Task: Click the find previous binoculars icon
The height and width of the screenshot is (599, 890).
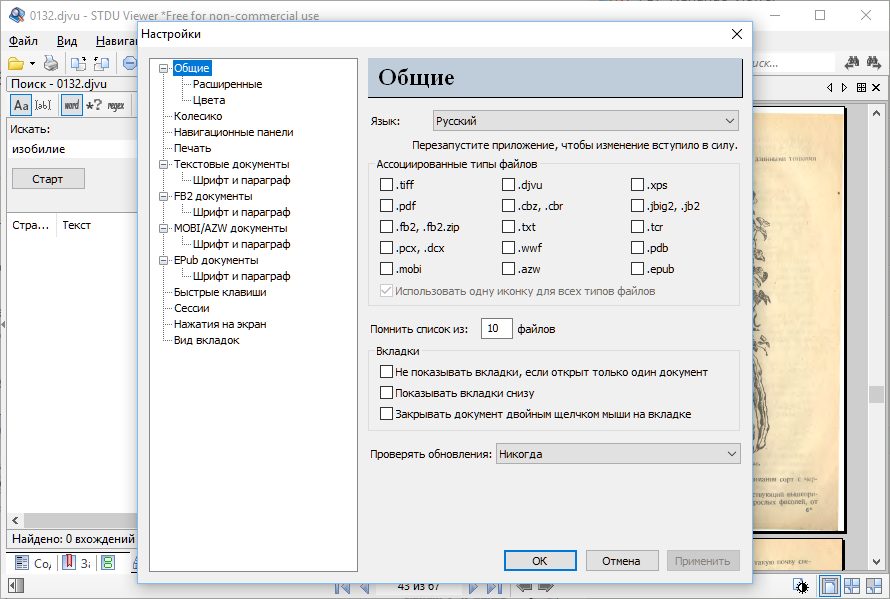Action: click(853, 63)
